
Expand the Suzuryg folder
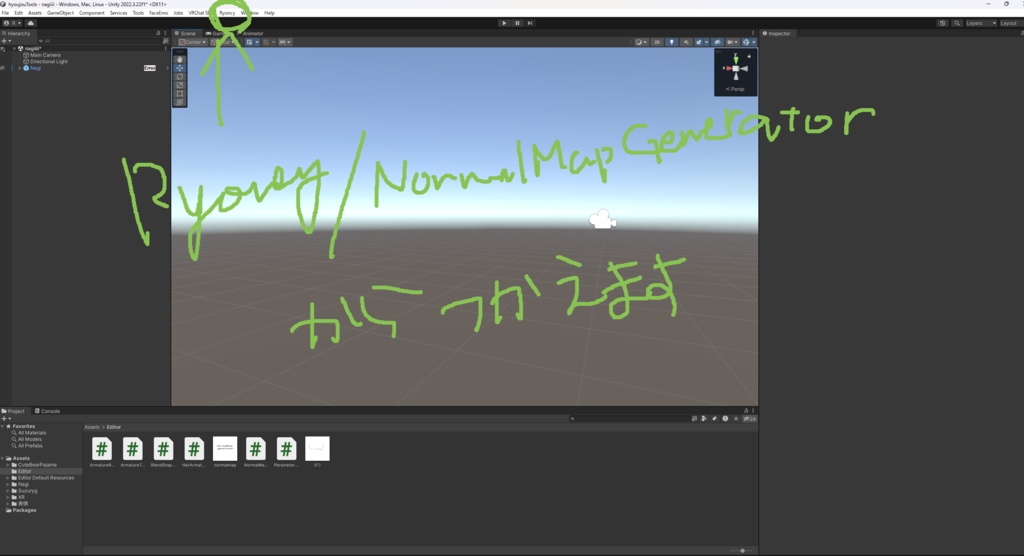pyautogui.click(x=7, y=491)
